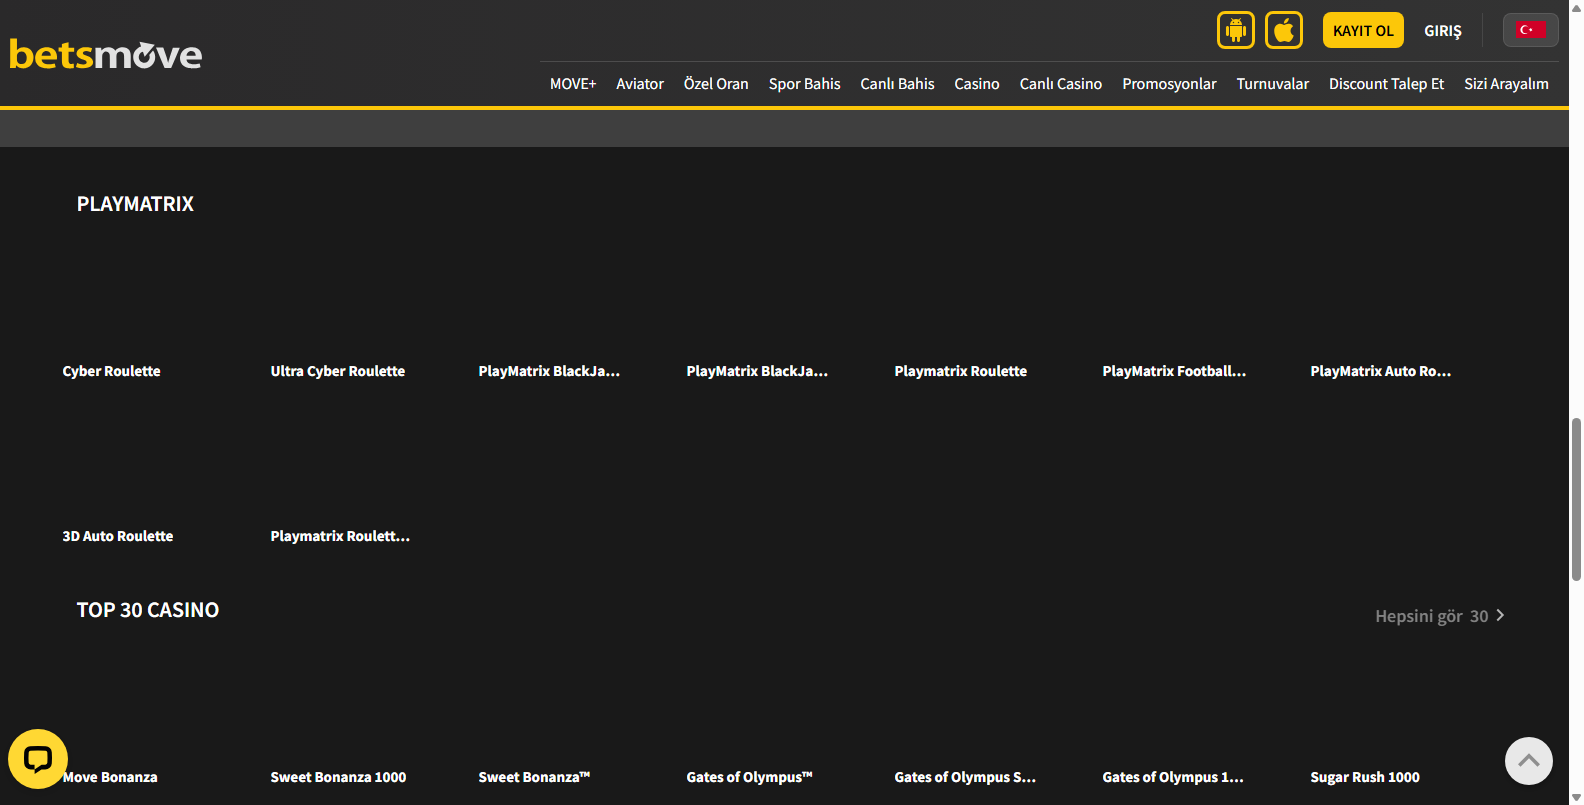
Task: Click the TOP 30 CASINO heading
Action: pyautogui.click(x=148, y=610)
